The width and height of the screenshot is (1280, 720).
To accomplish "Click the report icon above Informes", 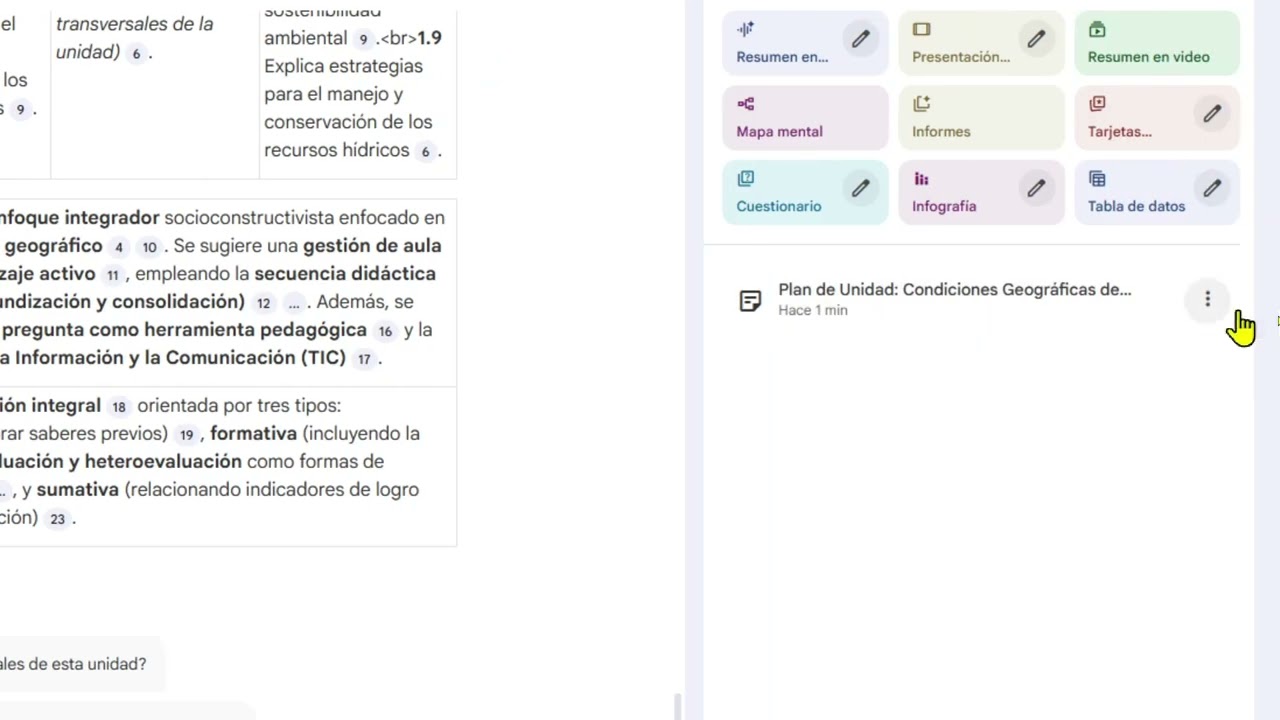I will pyautogui.click(x=921, y=104).
